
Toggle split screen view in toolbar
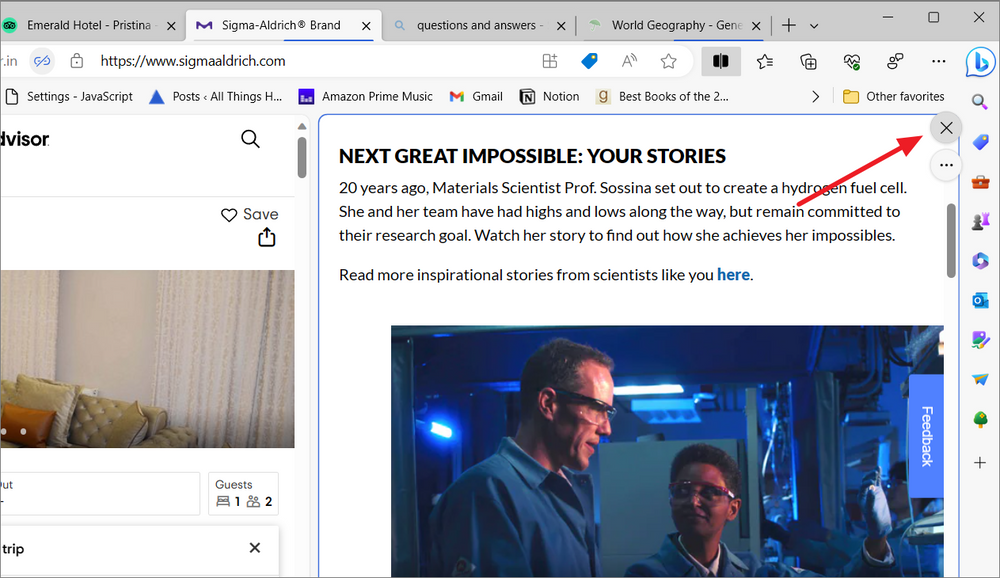(721, 61)
